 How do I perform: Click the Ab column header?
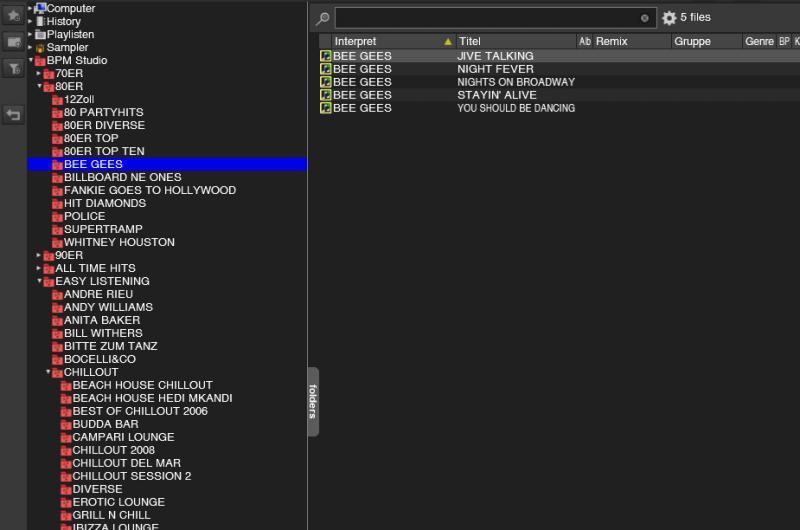click(x=585, y=41)
